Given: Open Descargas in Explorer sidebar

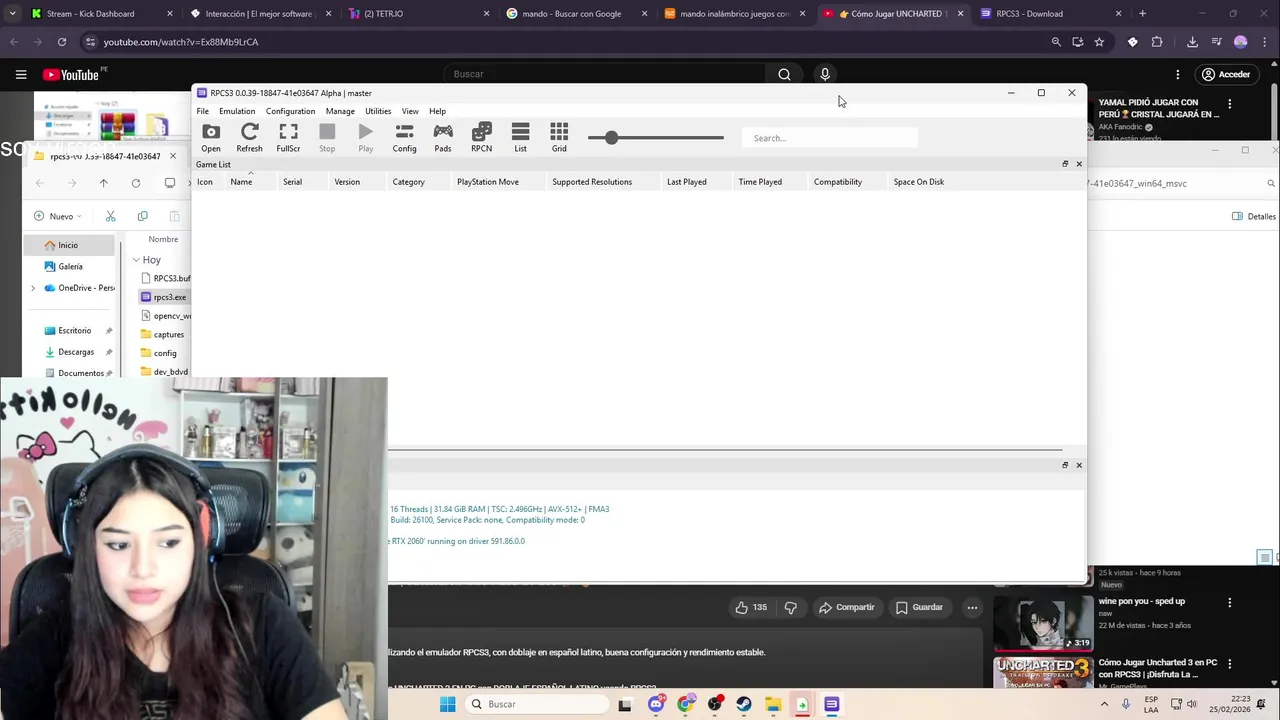Looking at the screenshot, I should [69, 352].
